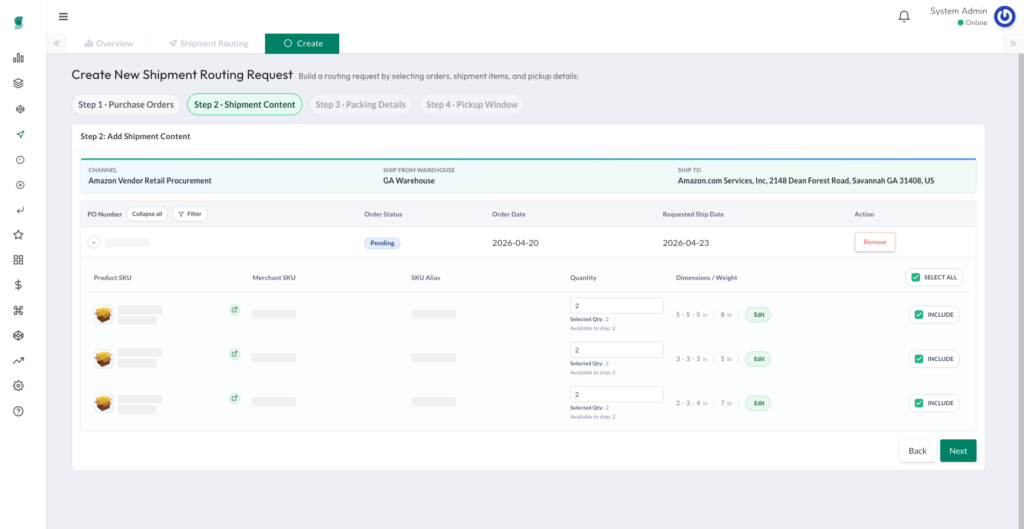Click the order date 2026-04-20
Screen dimensions: 1024x529
click(515, 243)
